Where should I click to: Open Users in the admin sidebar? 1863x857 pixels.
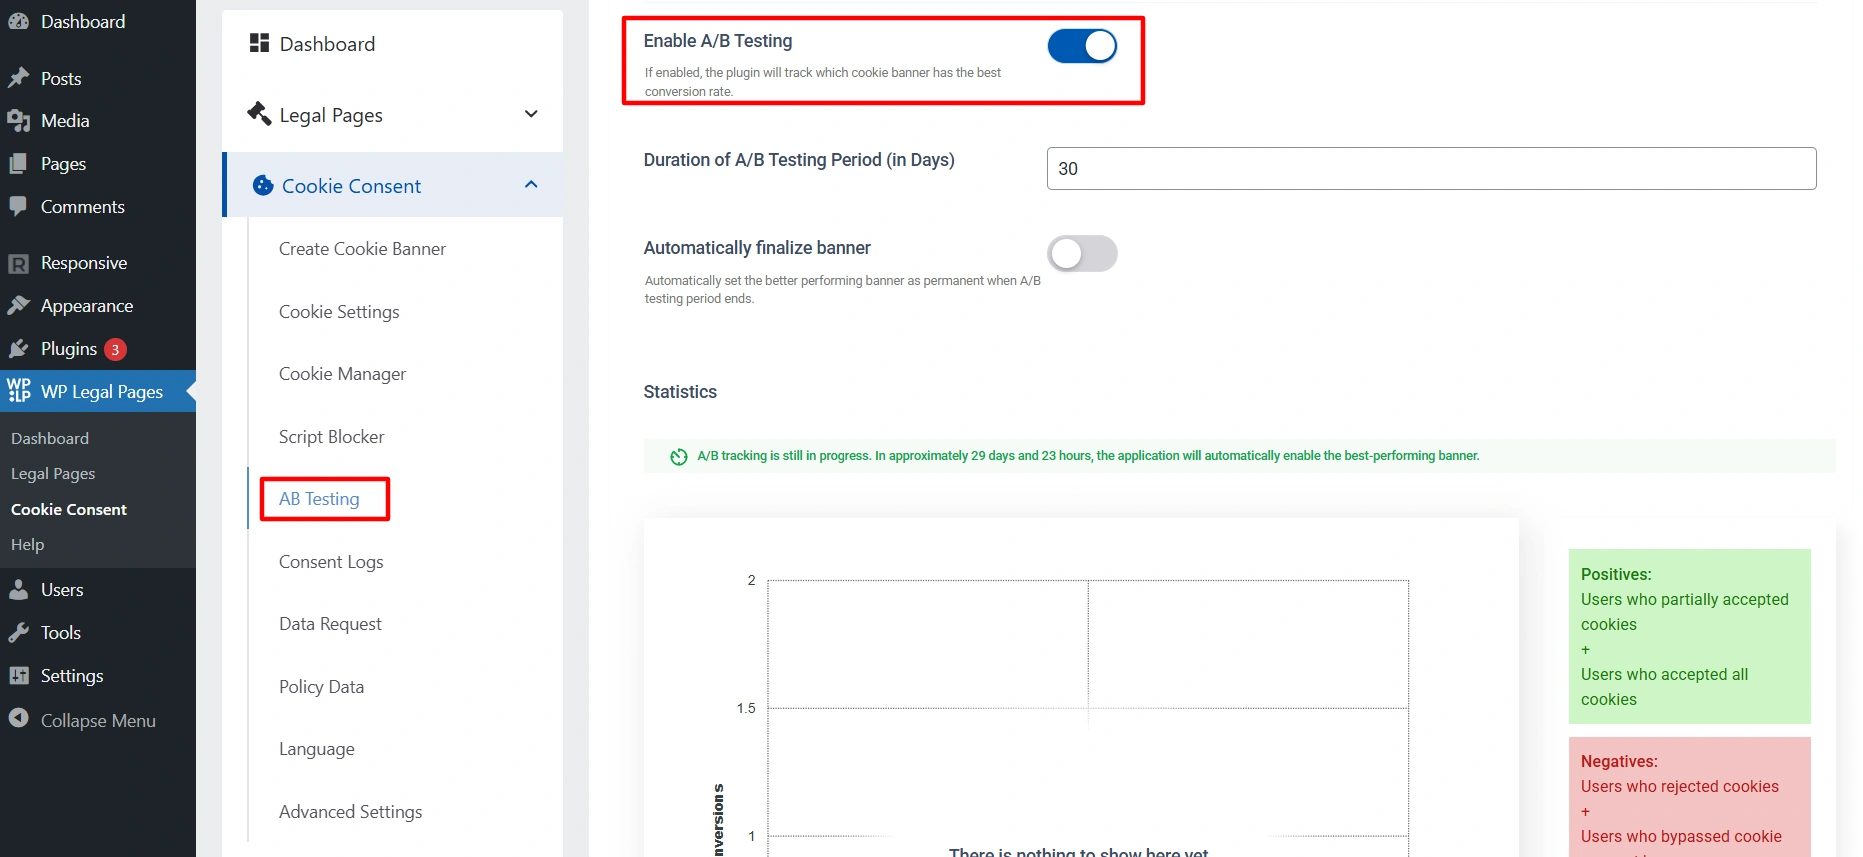(x=62, y=590)
